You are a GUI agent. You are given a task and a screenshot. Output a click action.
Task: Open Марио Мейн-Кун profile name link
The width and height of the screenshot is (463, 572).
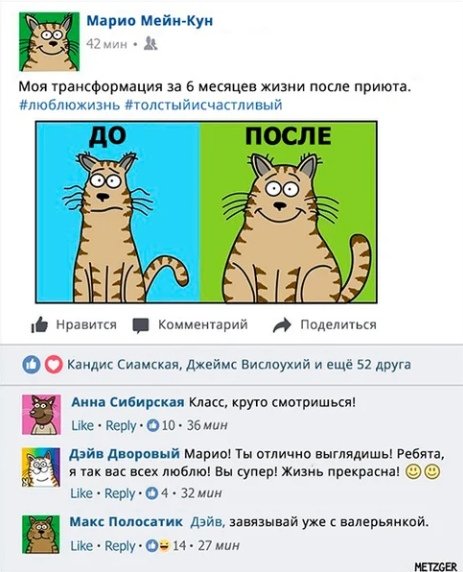coord(150,21)
